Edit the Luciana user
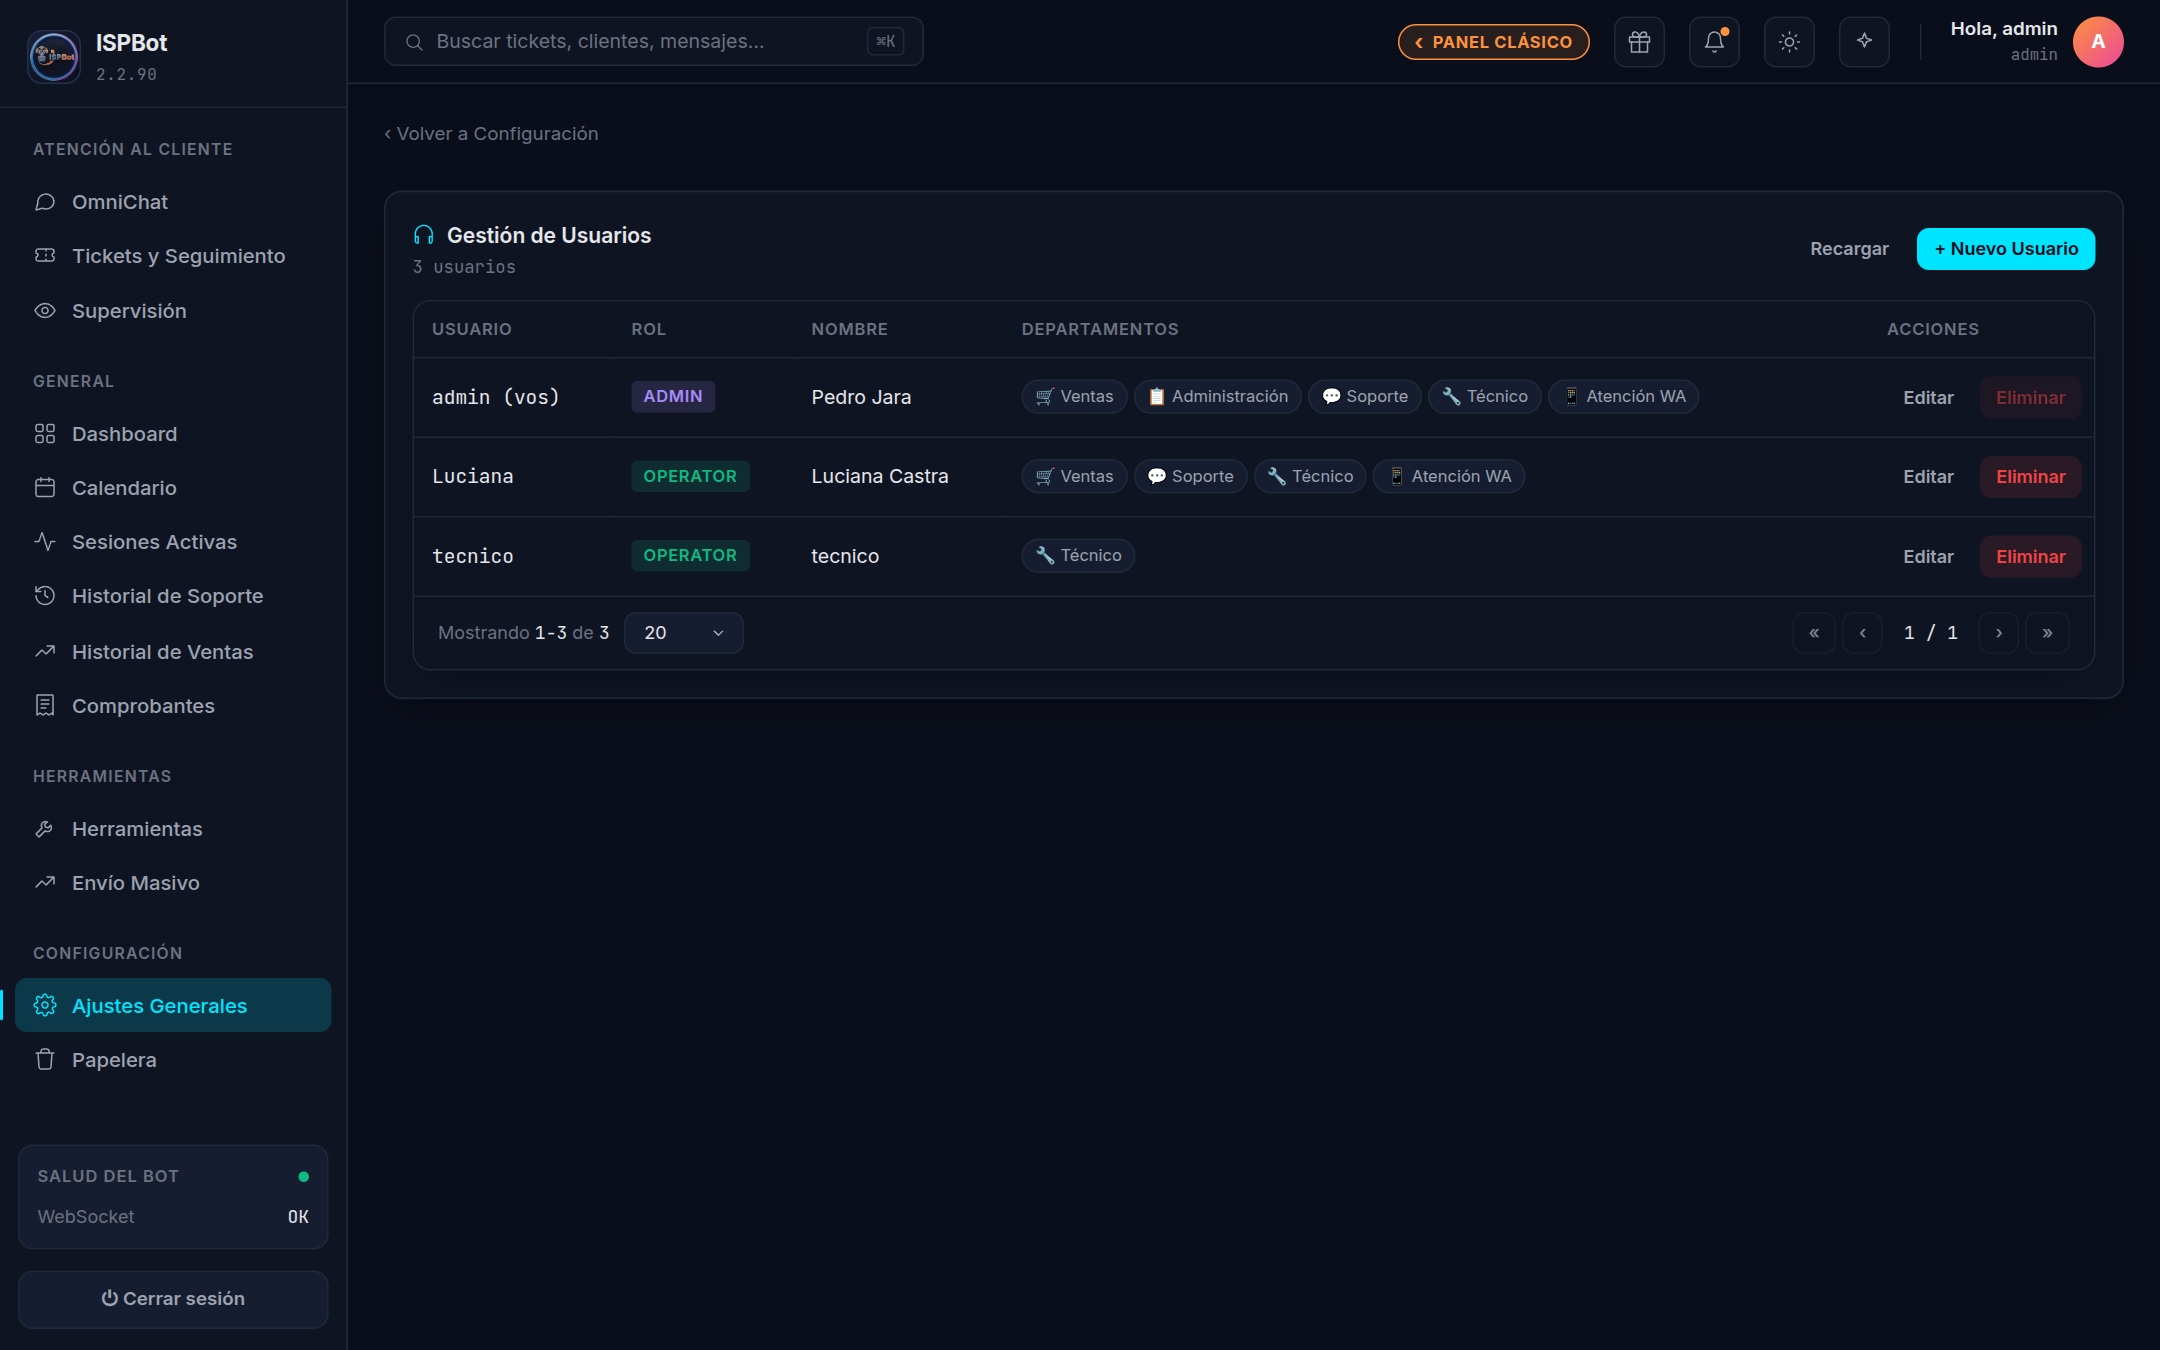 pos(1928,477)
